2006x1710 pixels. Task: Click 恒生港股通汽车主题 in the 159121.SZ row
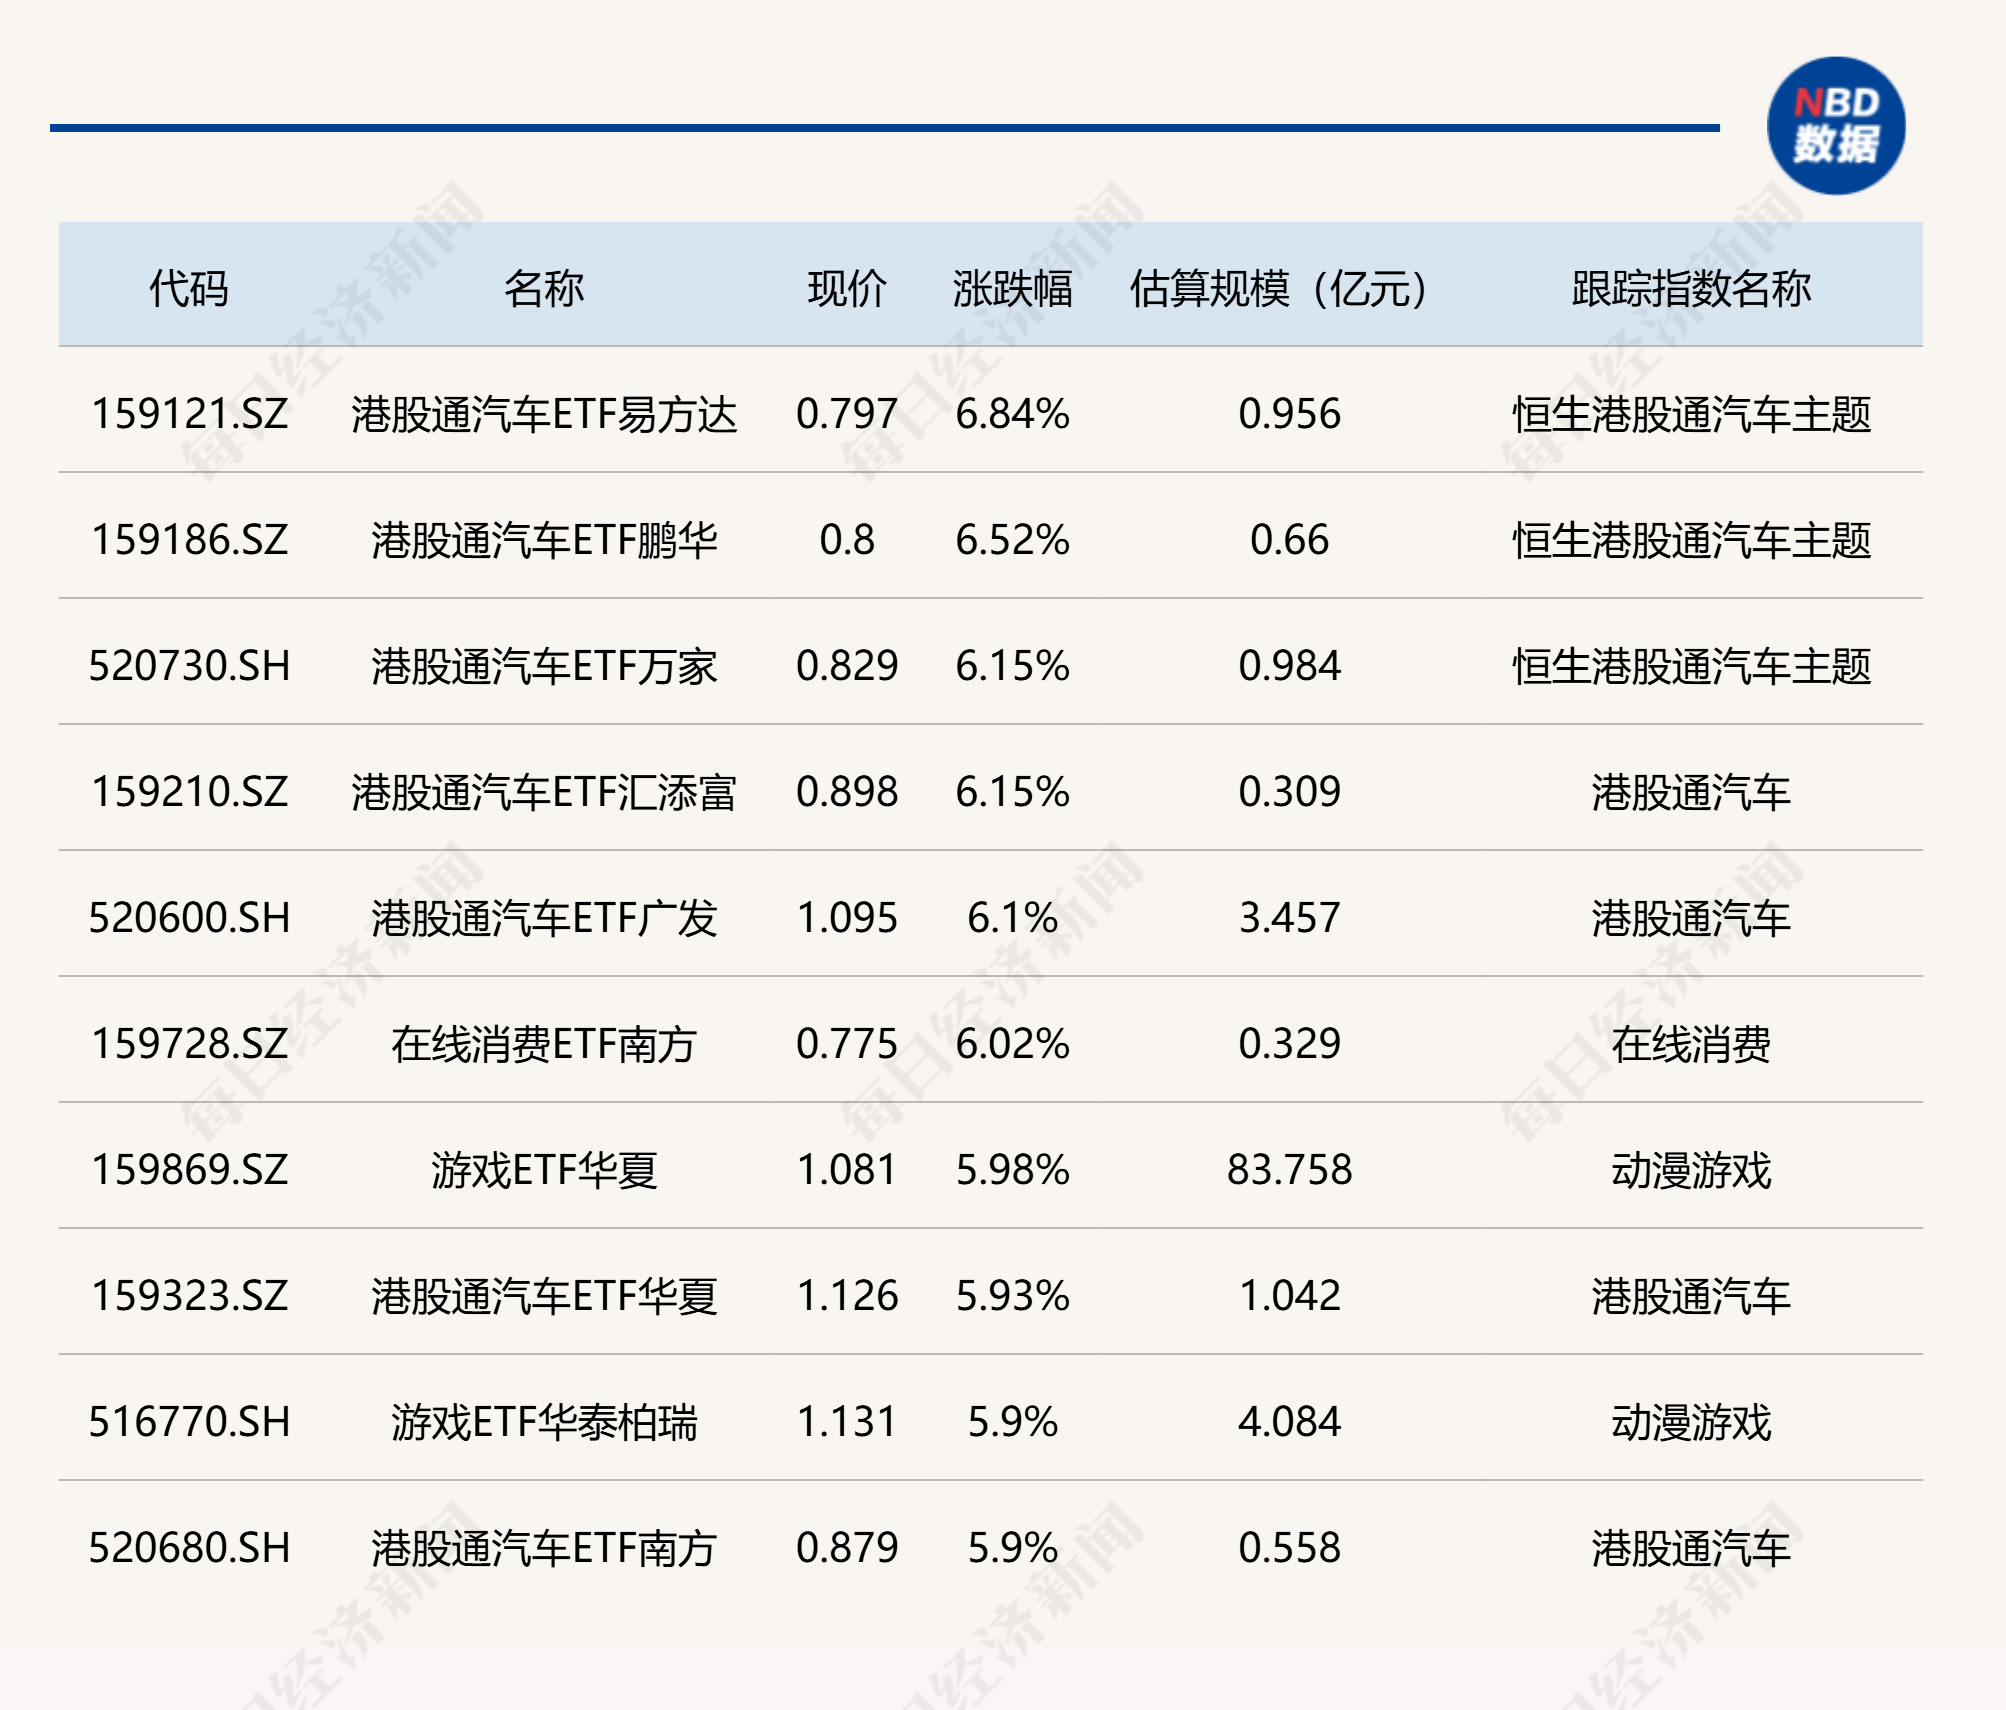pos(1691,414)
